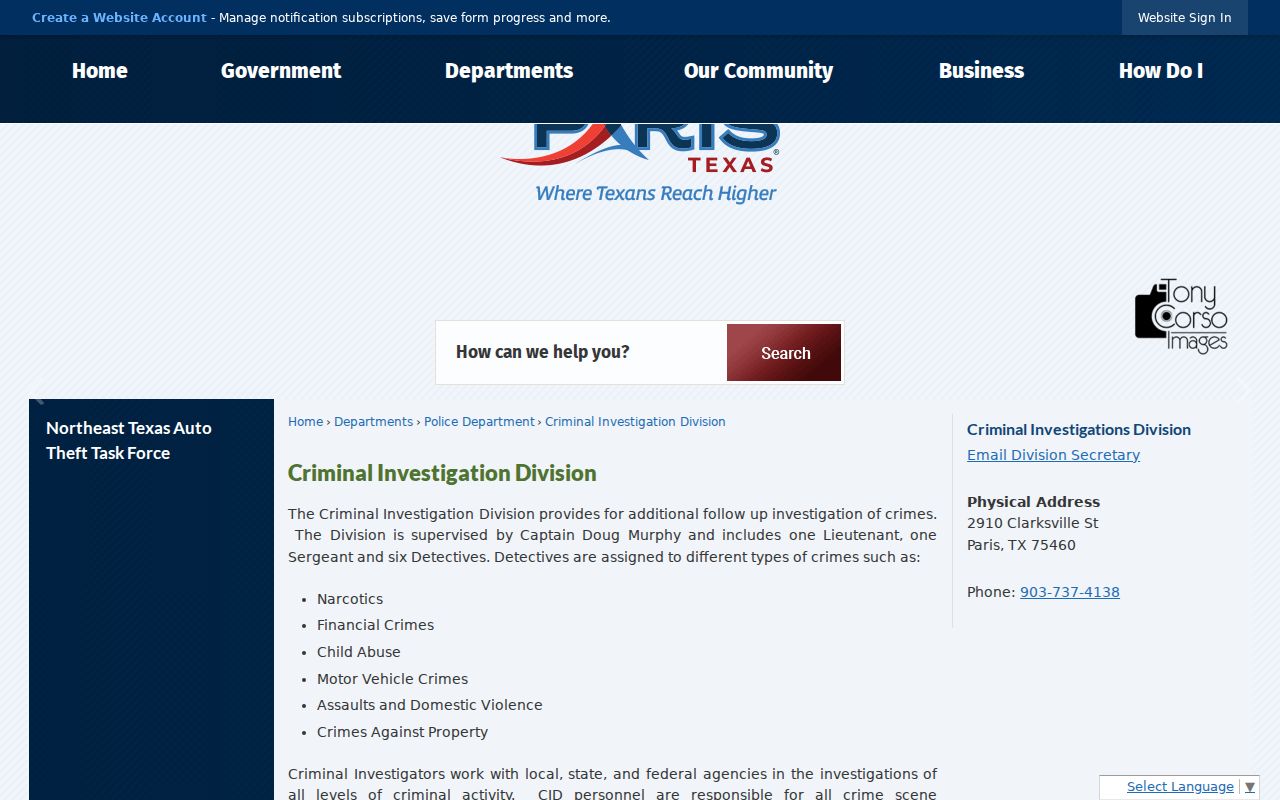
Task: Click the 'Motor Vehicle Crimes' list item
Action: click(392, 679)
